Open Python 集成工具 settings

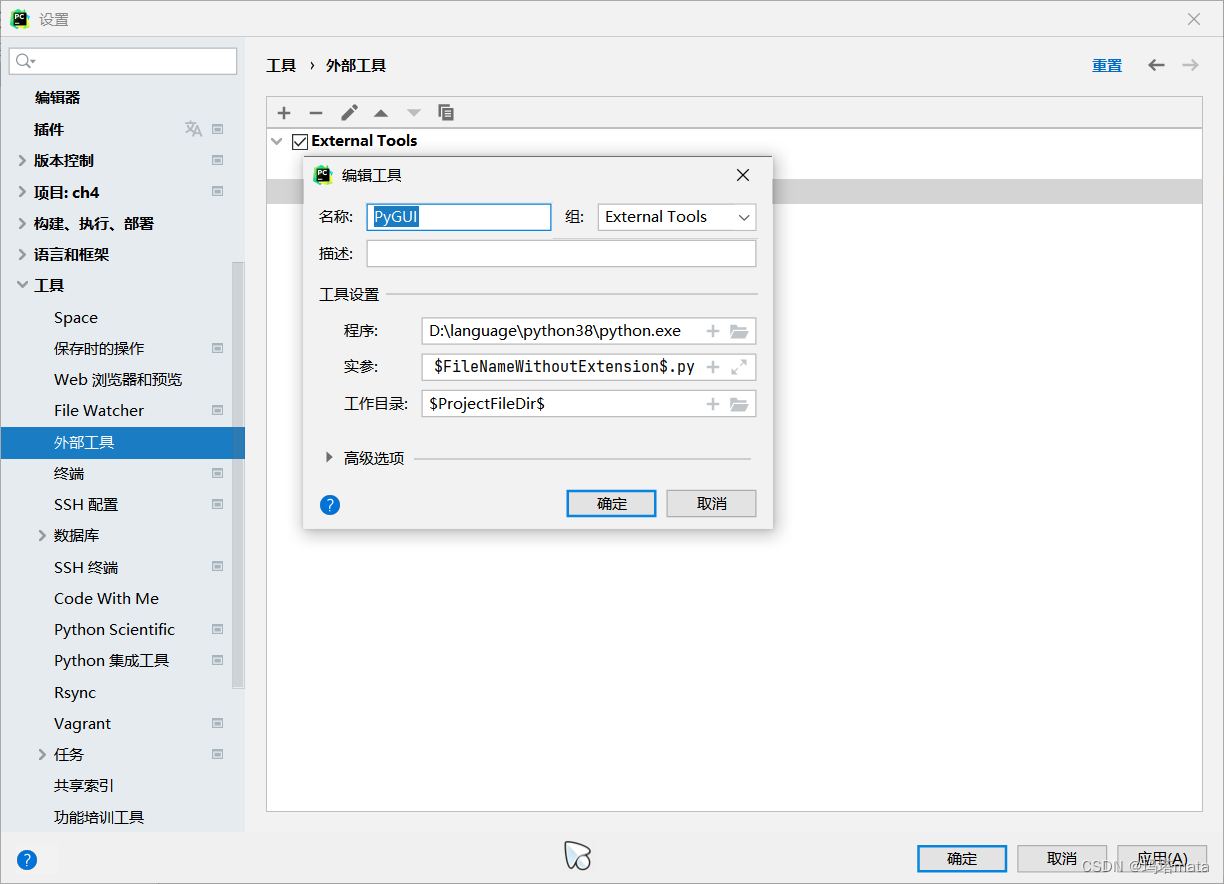pos(111,660)
